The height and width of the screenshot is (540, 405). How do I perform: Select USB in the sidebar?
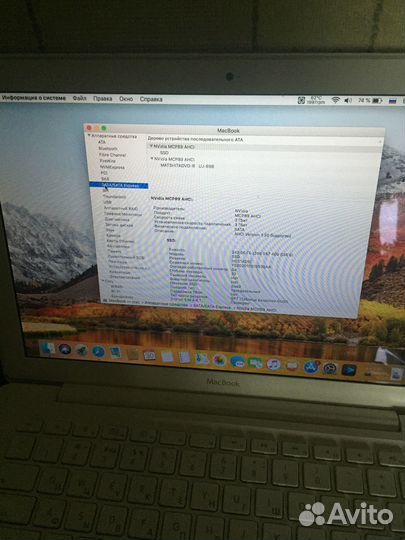107,202
